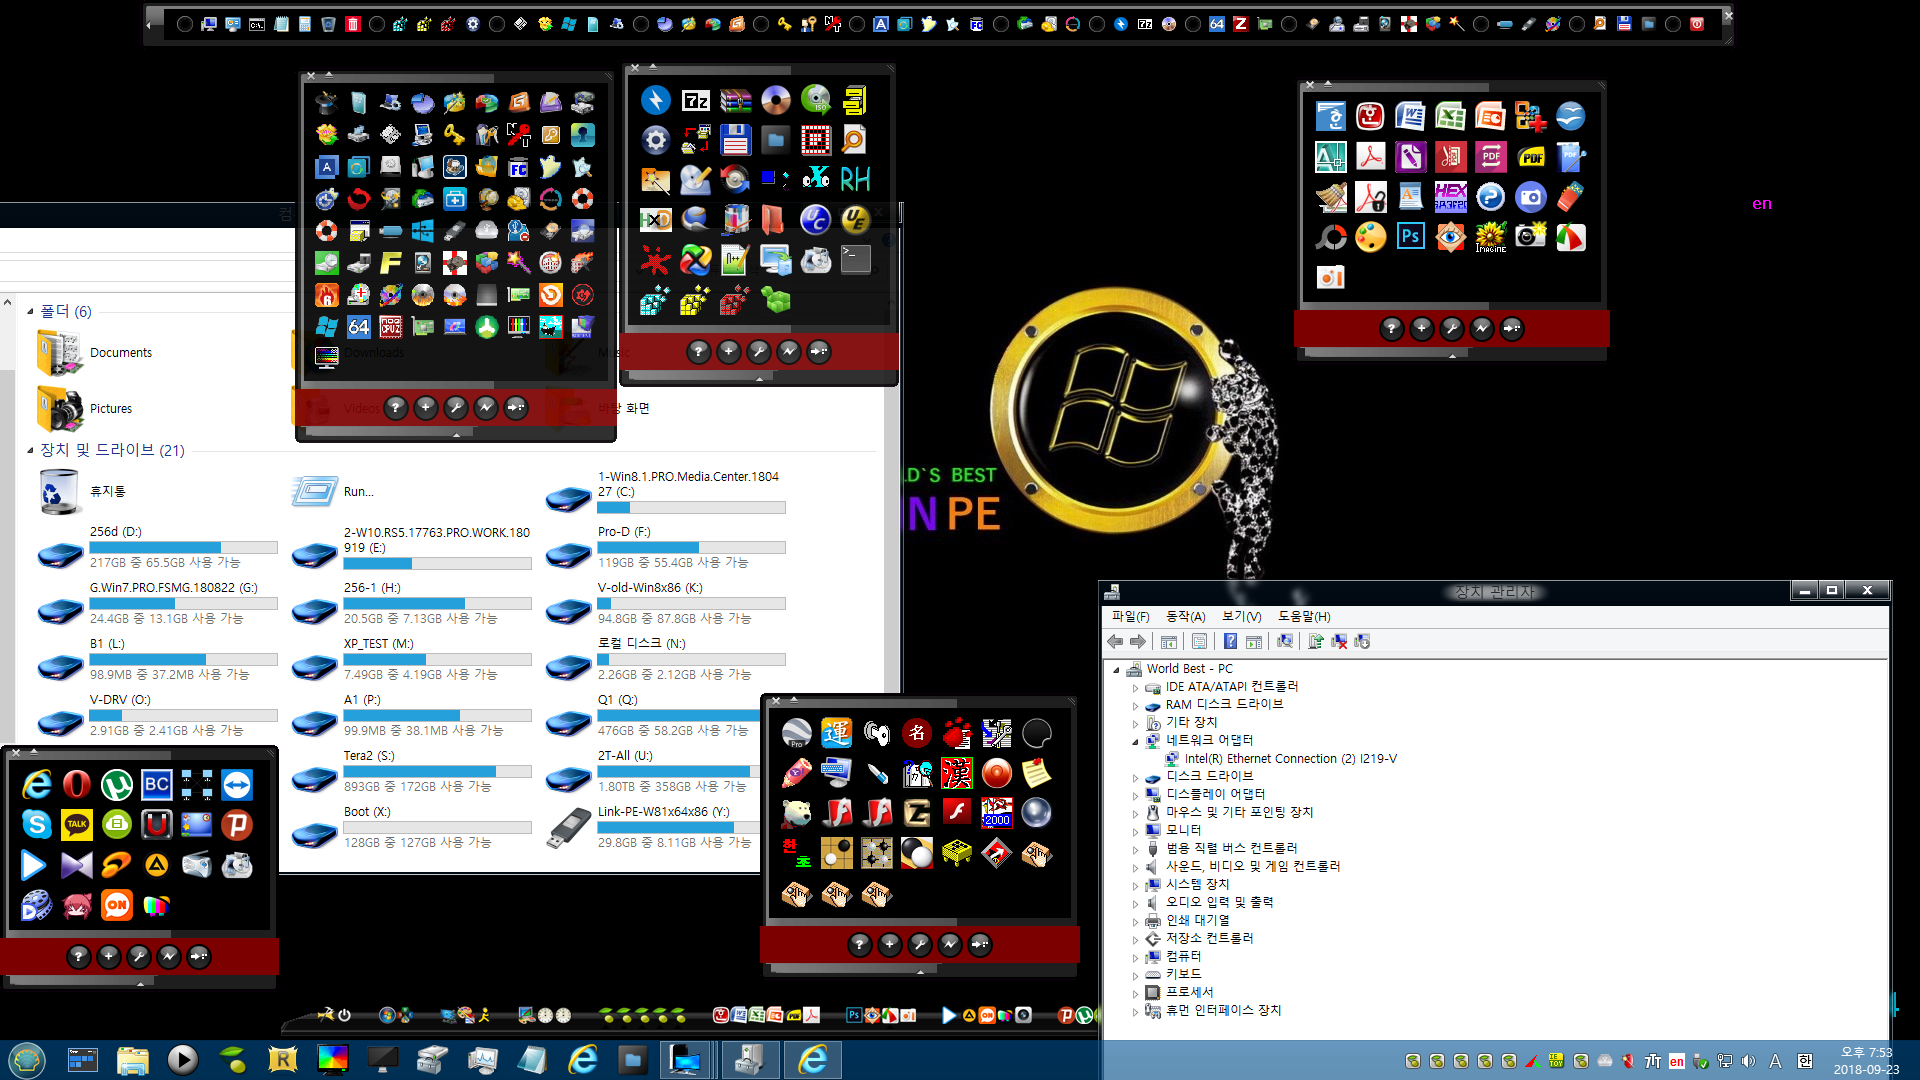
Task: Open the Run... item in Explorer
Action: pos(332,491)
